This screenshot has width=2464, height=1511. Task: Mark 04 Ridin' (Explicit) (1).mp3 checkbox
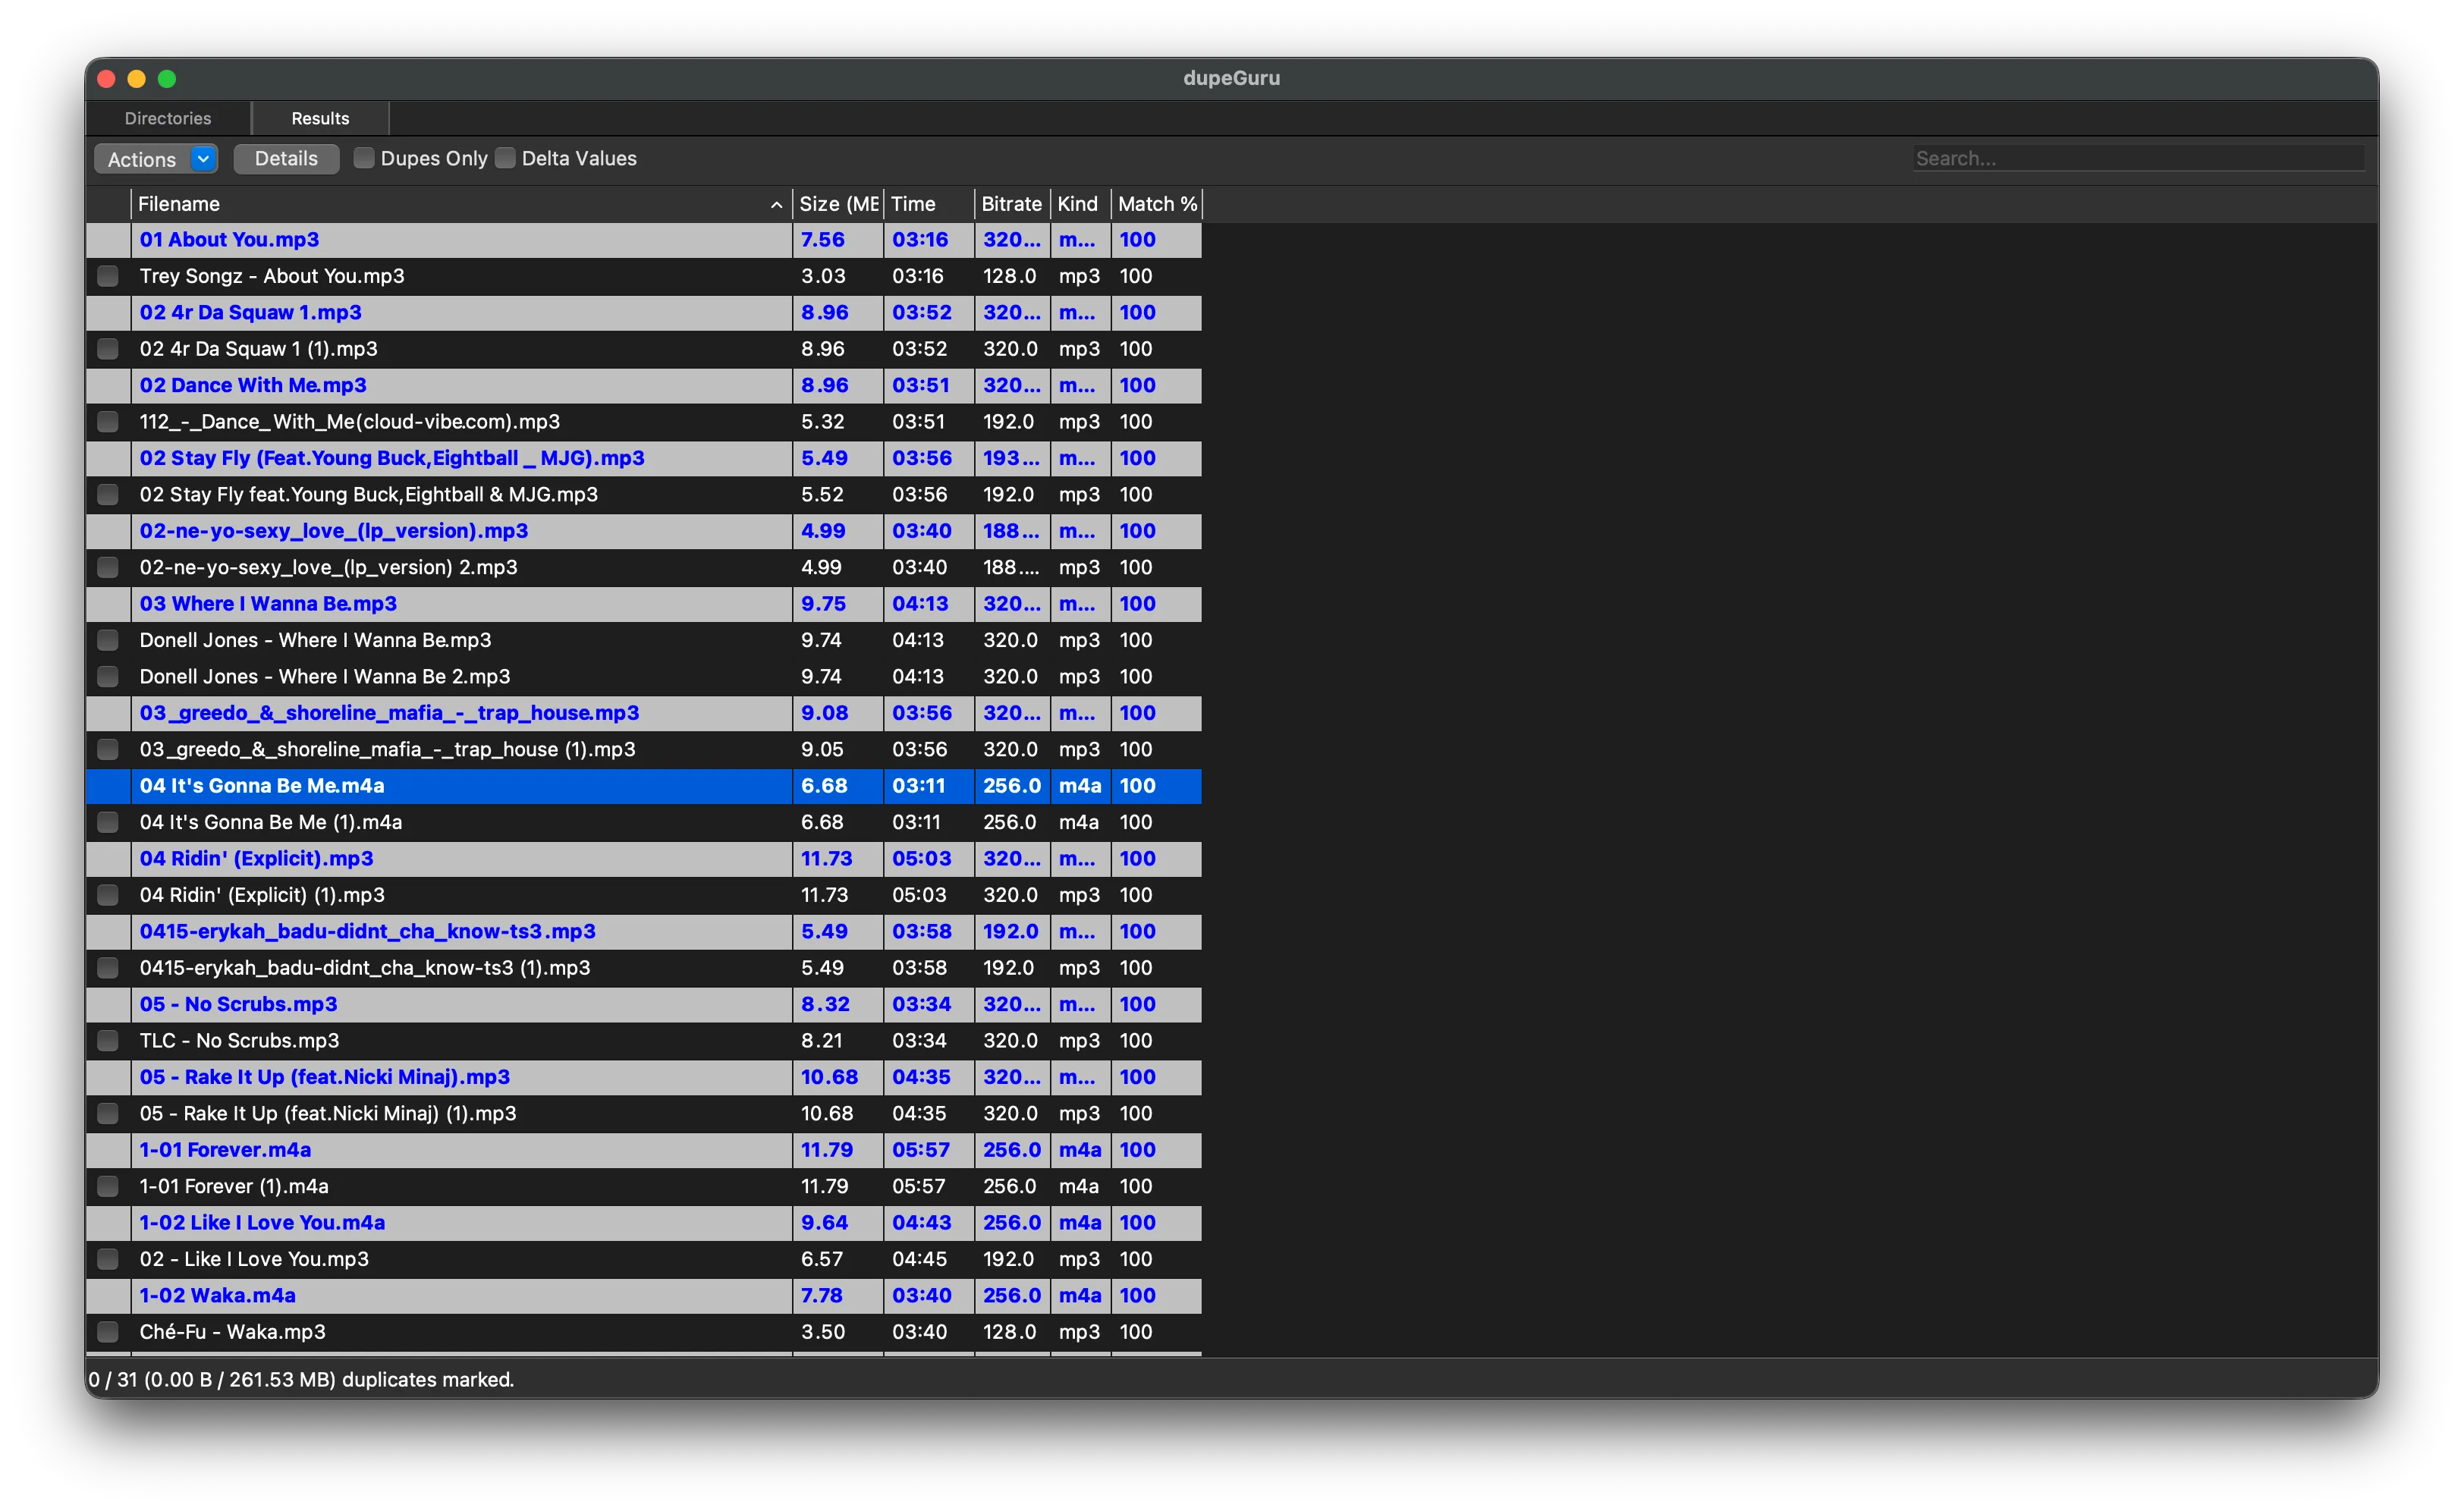pyautogui.click(x=108, y=895)
